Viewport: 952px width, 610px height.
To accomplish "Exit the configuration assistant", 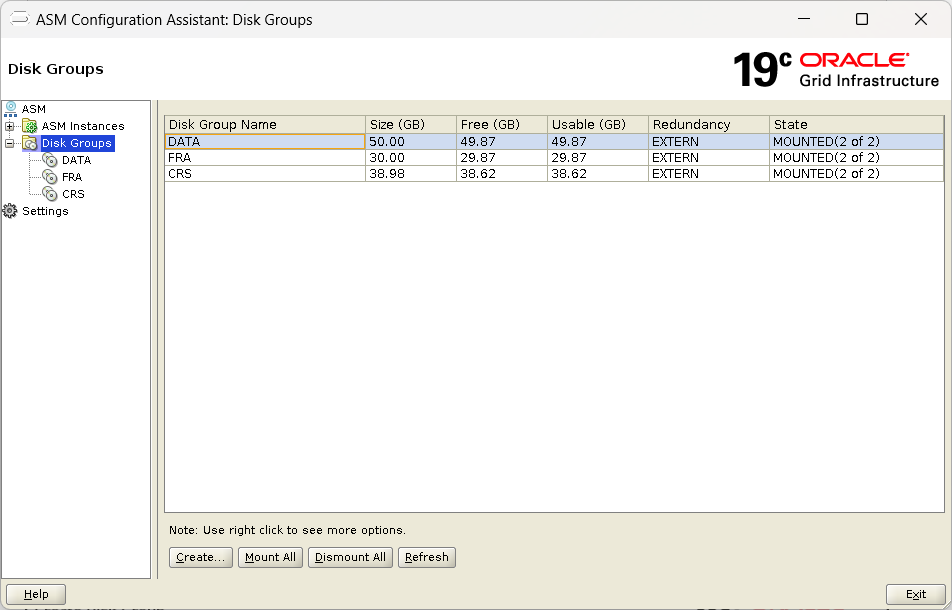I will point(916,594).
